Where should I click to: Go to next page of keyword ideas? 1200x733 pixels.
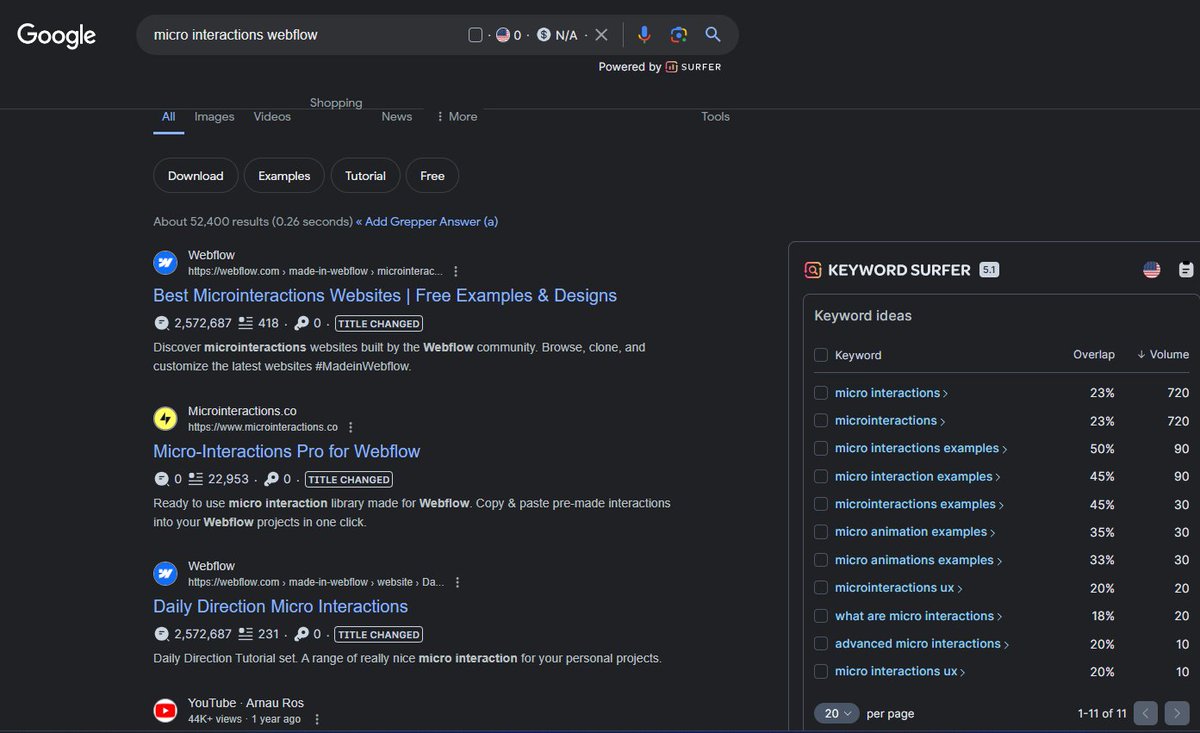tap(1177, 713)
